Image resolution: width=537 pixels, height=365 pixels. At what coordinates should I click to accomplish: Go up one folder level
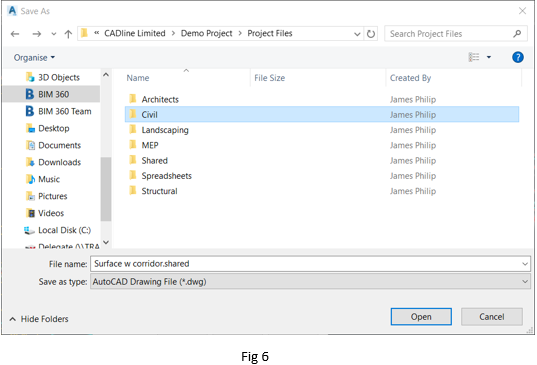[x=68, y=34]
